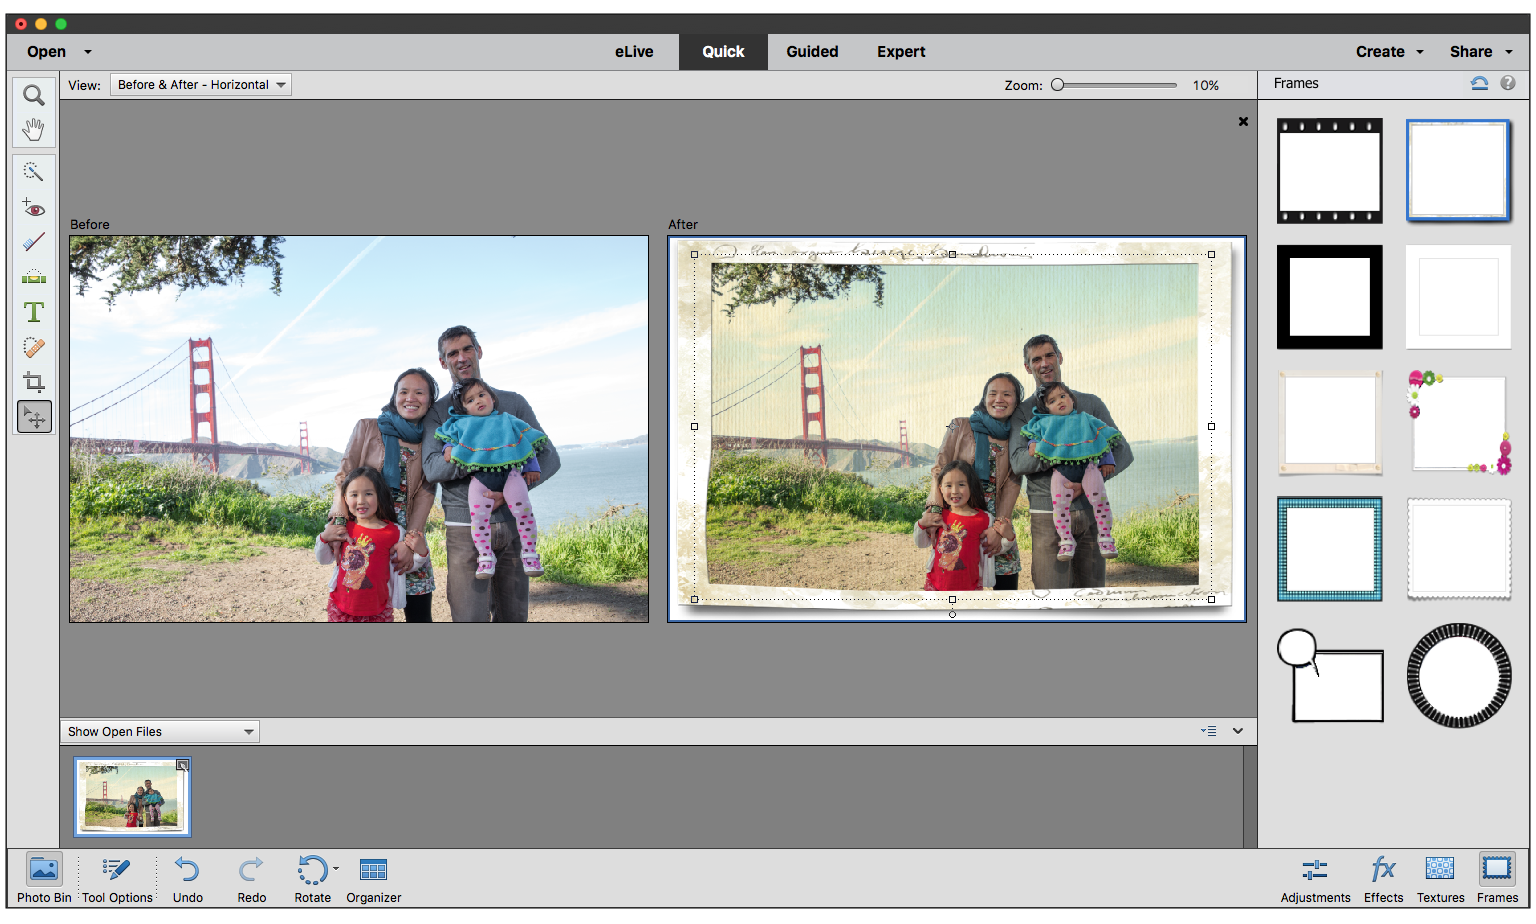
Task: Open the Photo Bin options menu icon
Action: (x=1209, y=731)
